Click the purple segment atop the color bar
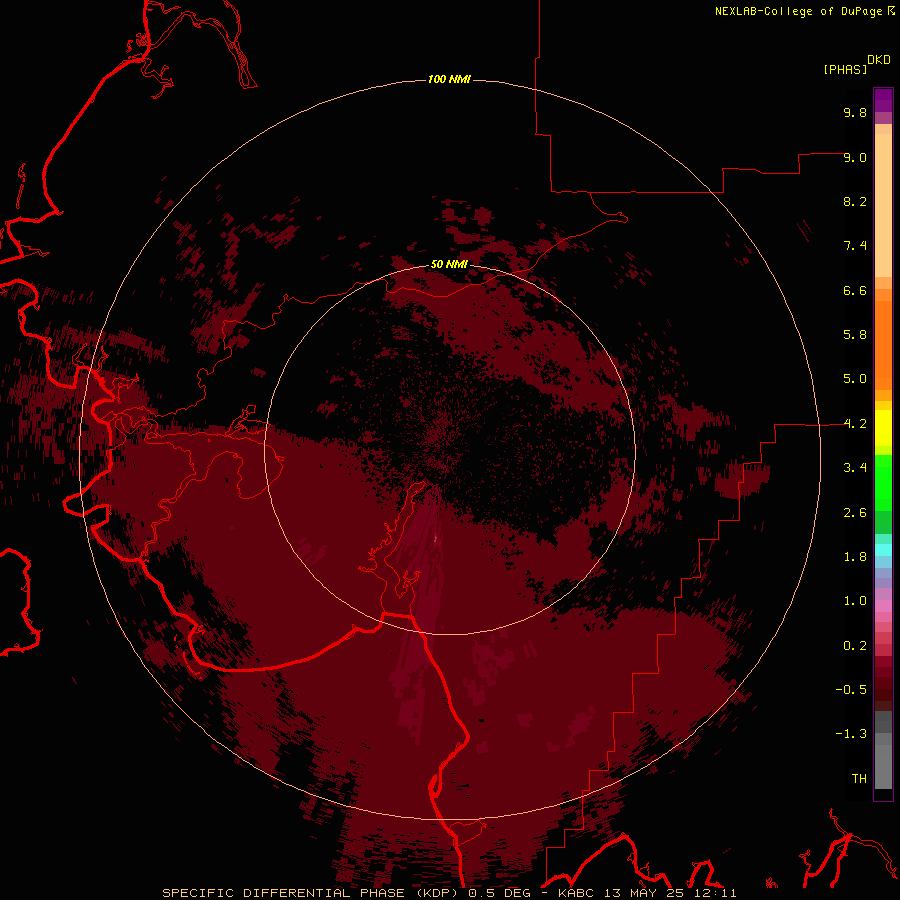The width and height of the screenshot is (900, 900). (883, 100)
